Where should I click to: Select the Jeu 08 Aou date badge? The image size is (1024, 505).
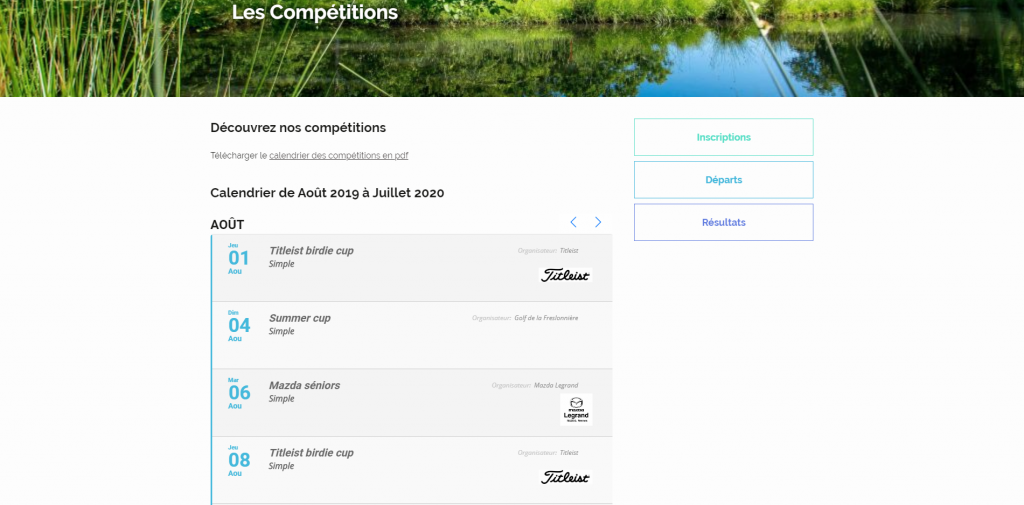(x=239, y=460)
